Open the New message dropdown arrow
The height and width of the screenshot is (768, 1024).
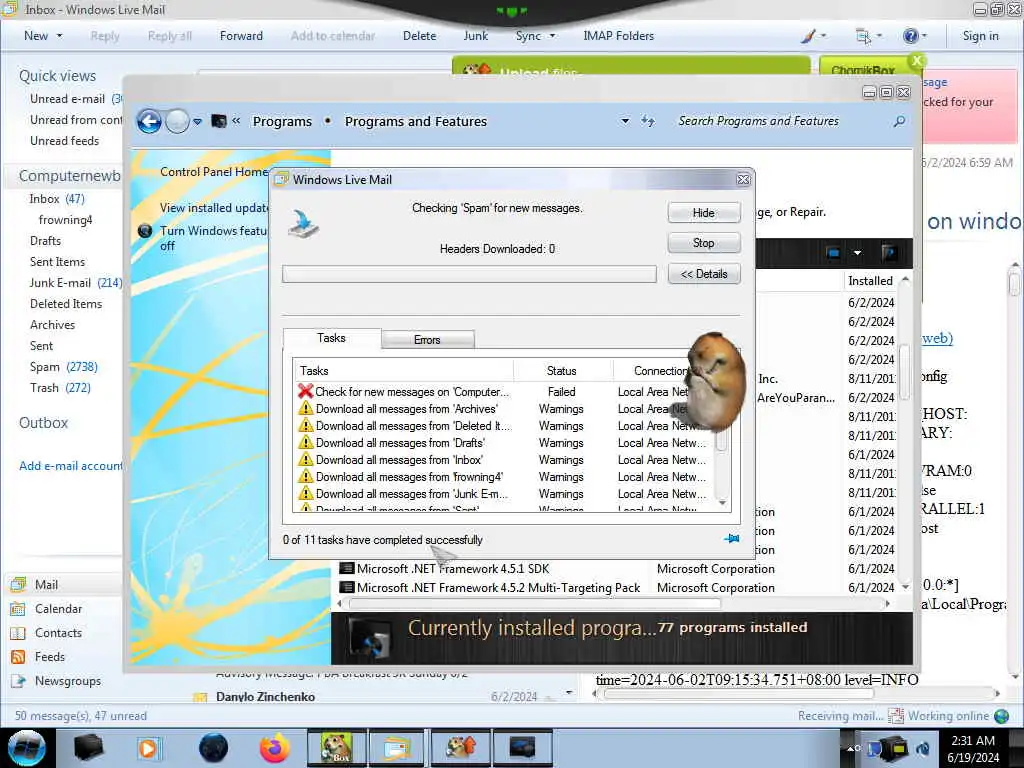[59, 36]
